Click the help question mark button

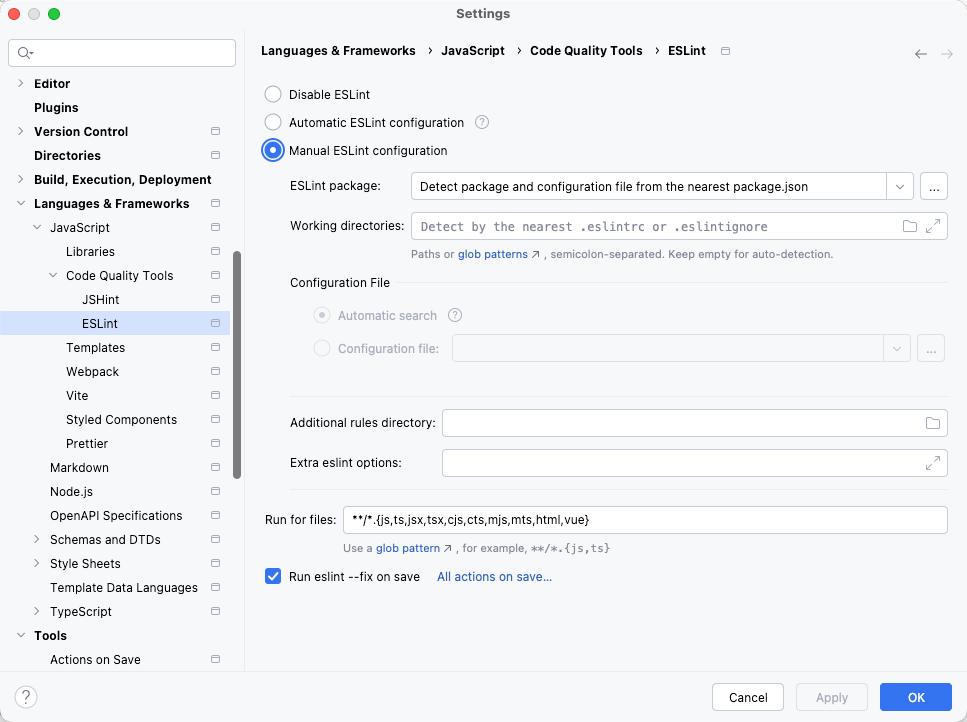26,697
